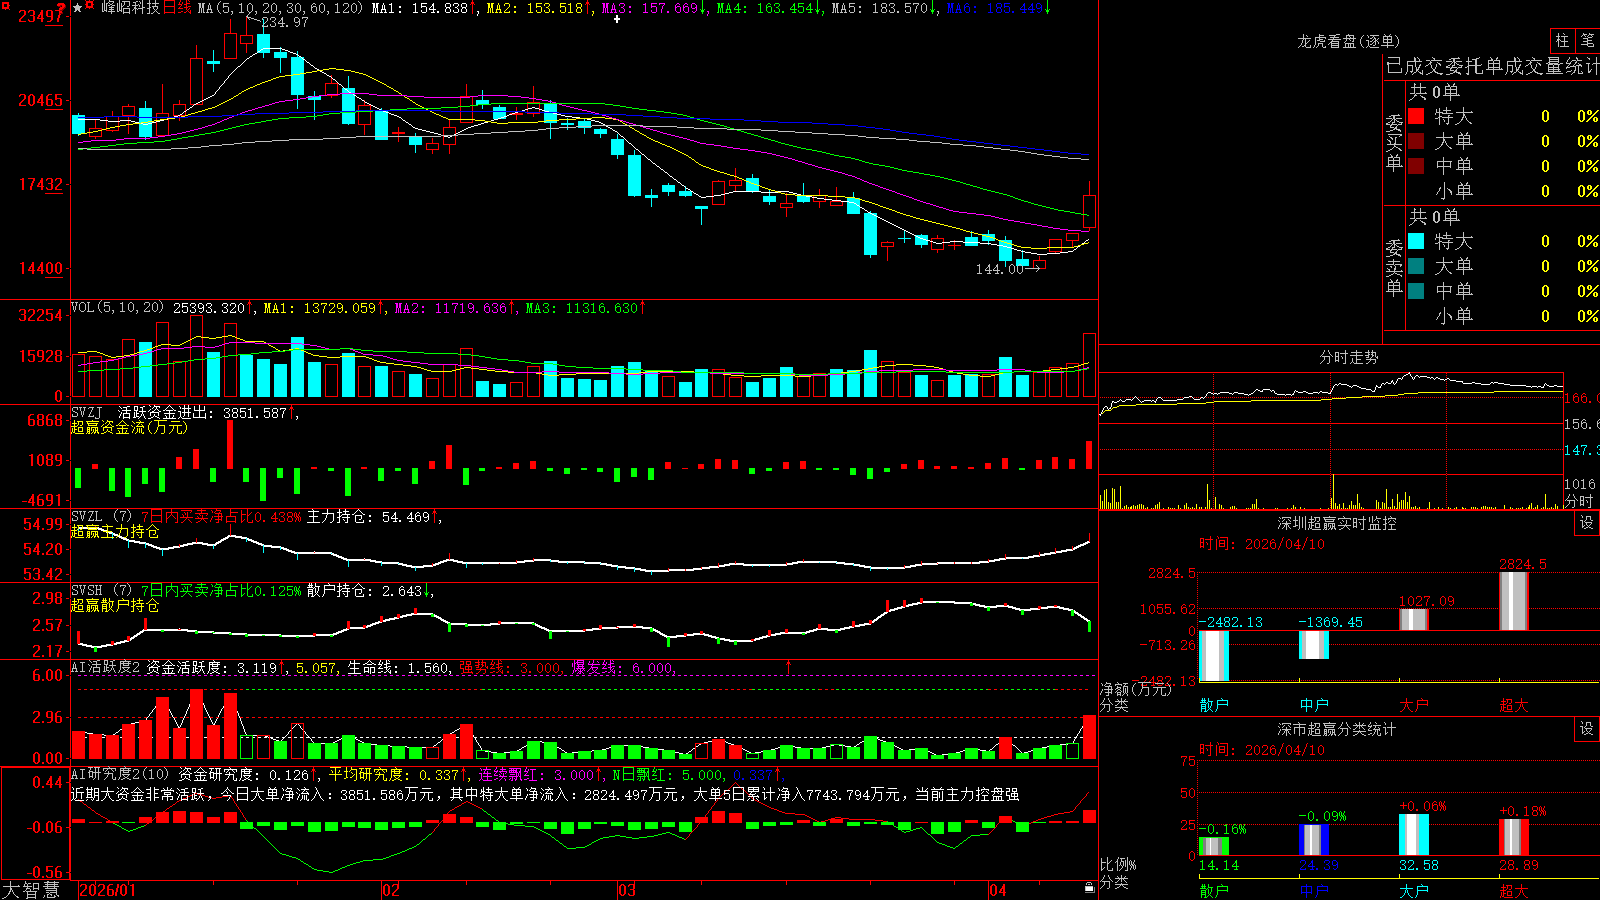Select the SVZJ indicator label
The width and height of the screenshot is (1600, 900).
(x=86, y=412)
